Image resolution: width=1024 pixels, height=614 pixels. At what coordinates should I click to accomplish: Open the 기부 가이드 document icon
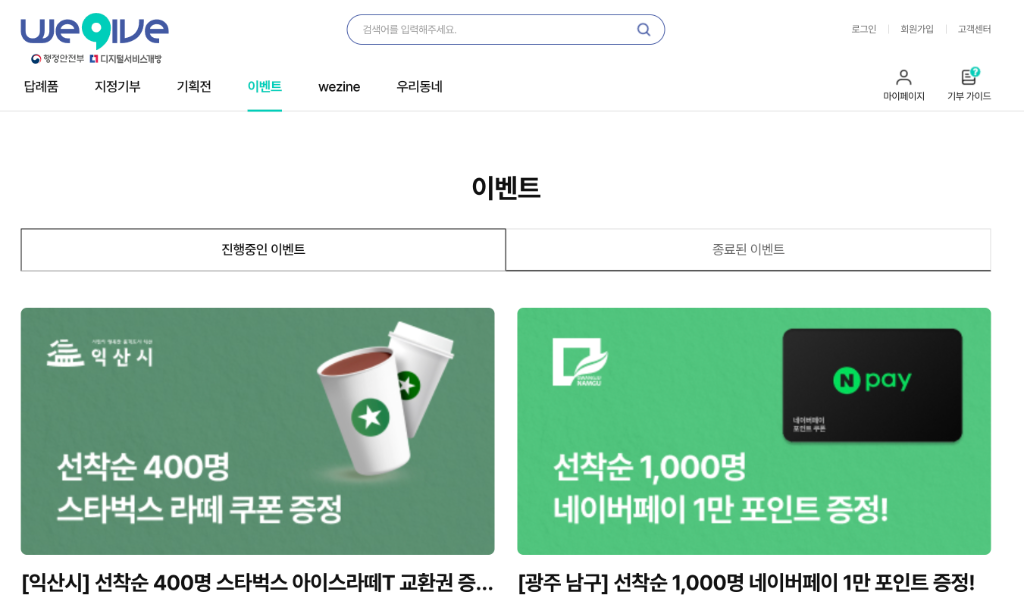[970, 76]
